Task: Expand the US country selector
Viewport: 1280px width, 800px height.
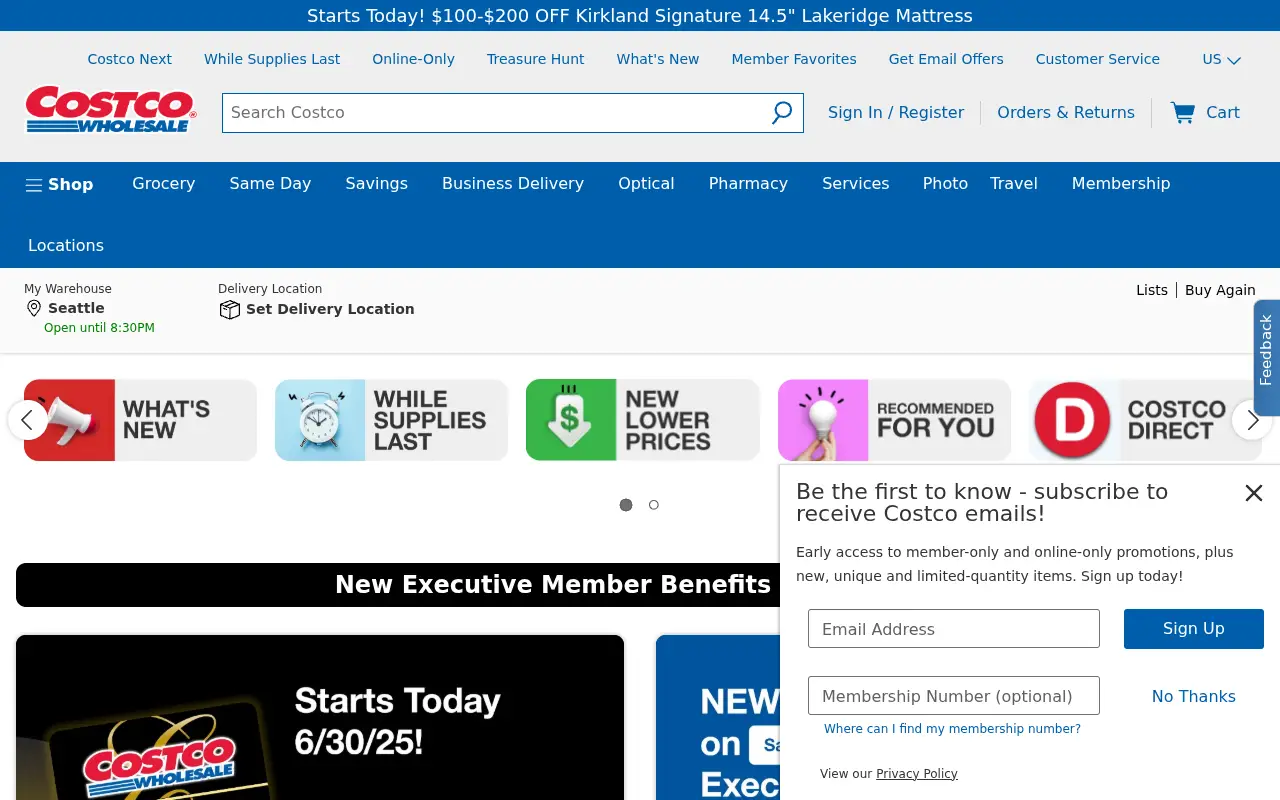Action: tap(1221, 59)
